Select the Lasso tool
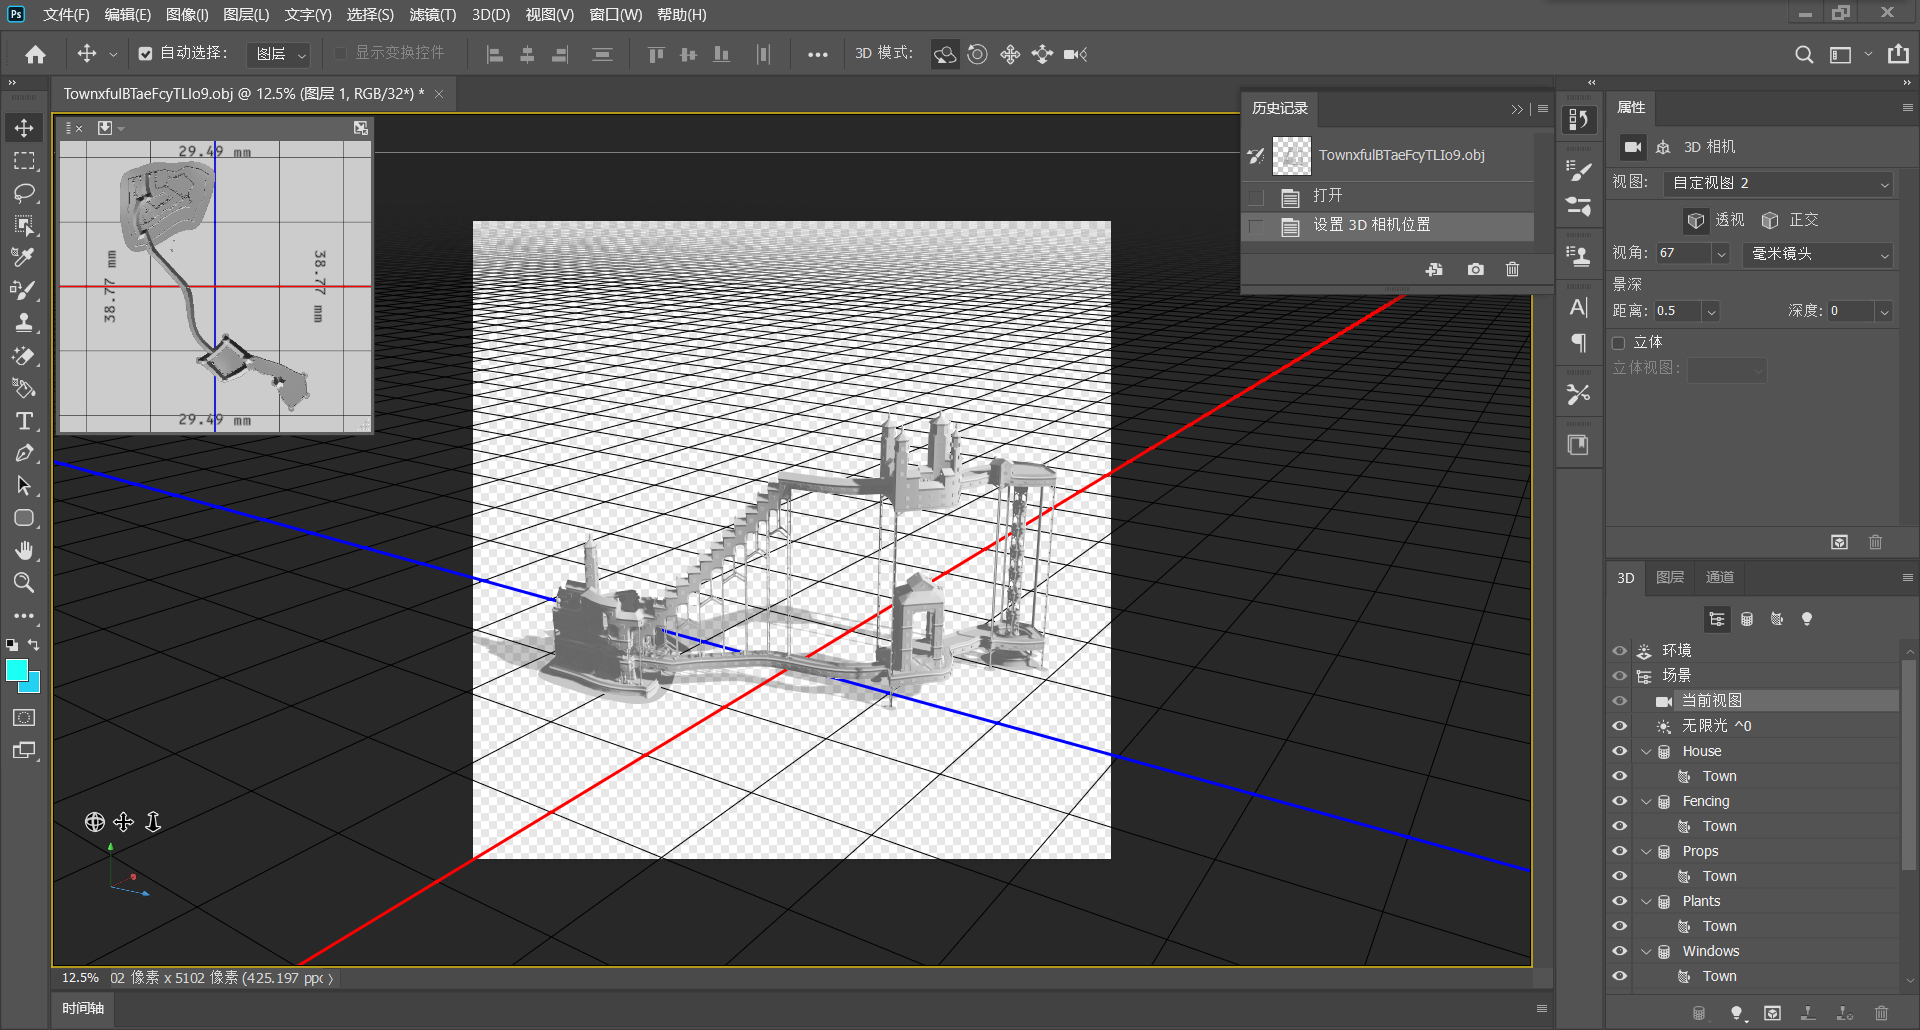1920x1030 pixels. [x=24, y=193]
